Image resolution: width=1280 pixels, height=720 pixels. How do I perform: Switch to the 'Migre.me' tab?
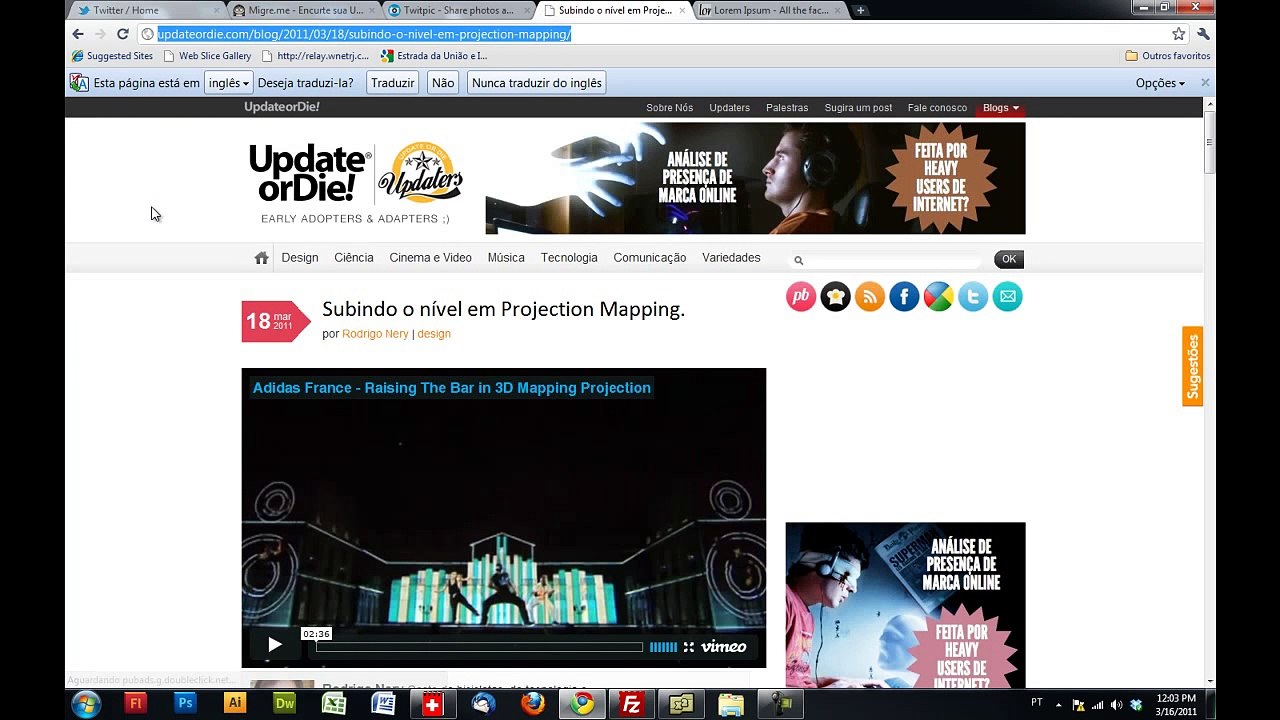tap(303, 10)
